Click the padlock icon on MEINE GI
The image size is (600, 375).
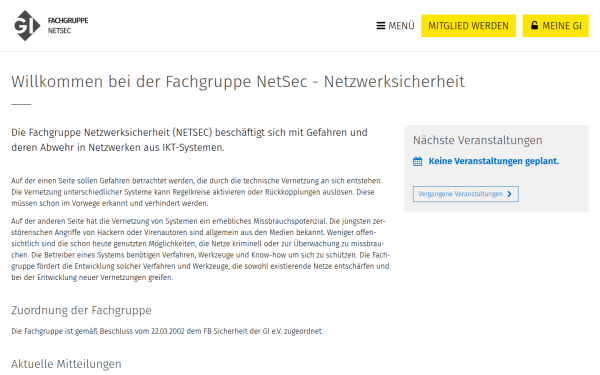point(534,25)
